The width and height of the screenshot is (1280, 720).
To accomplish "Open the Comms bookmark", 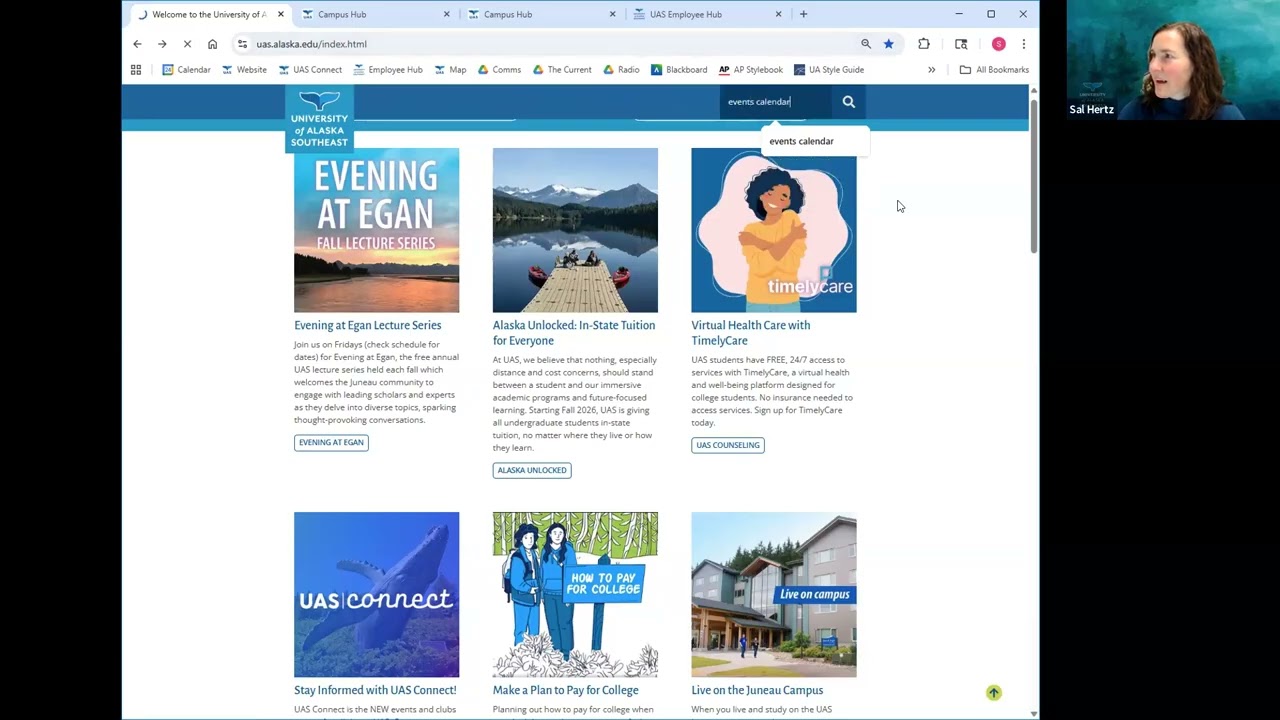I will coord(499,70).
